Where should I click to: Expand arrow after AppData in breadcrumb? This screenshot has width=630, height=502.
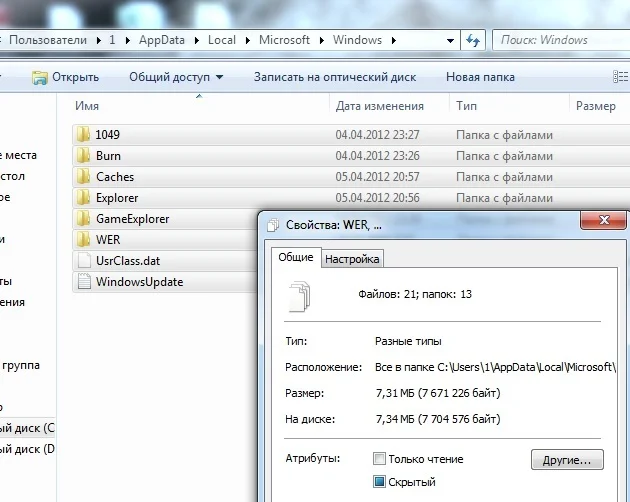click(197, 40)
